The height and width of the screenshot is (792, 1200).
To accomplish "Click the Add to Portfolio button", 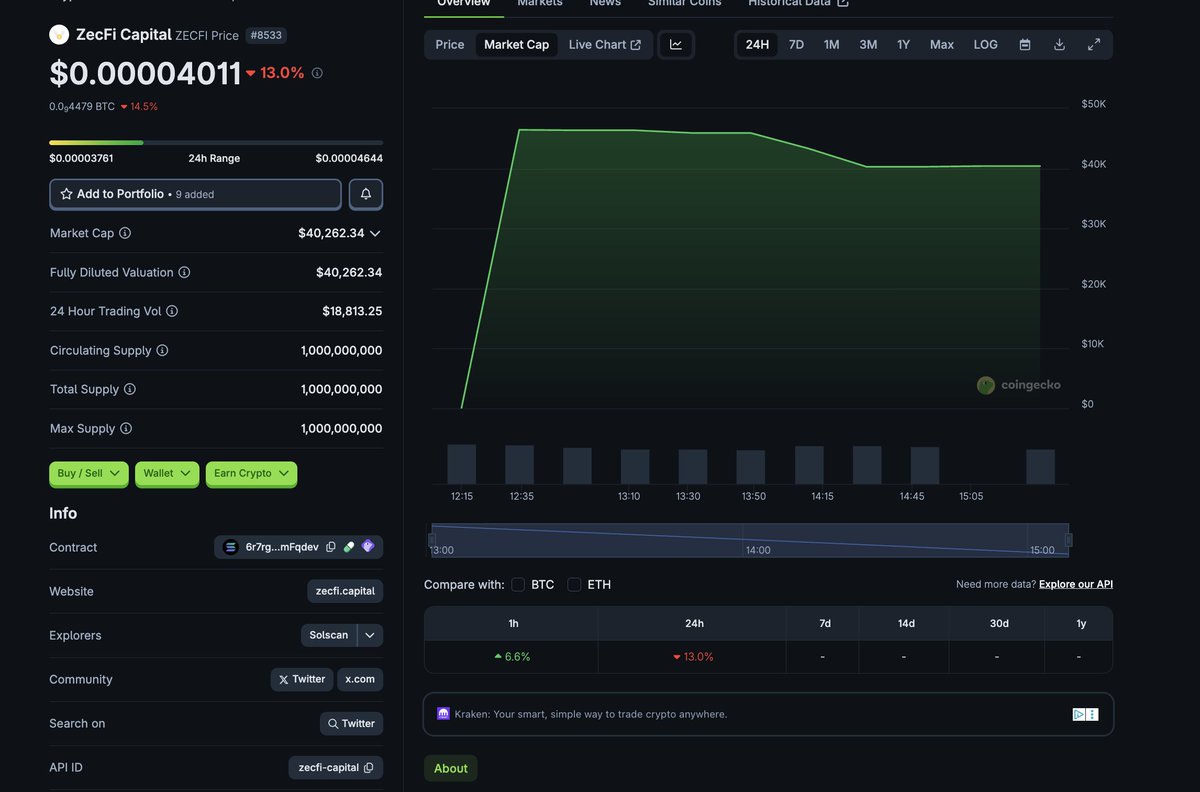I will 194,193.
